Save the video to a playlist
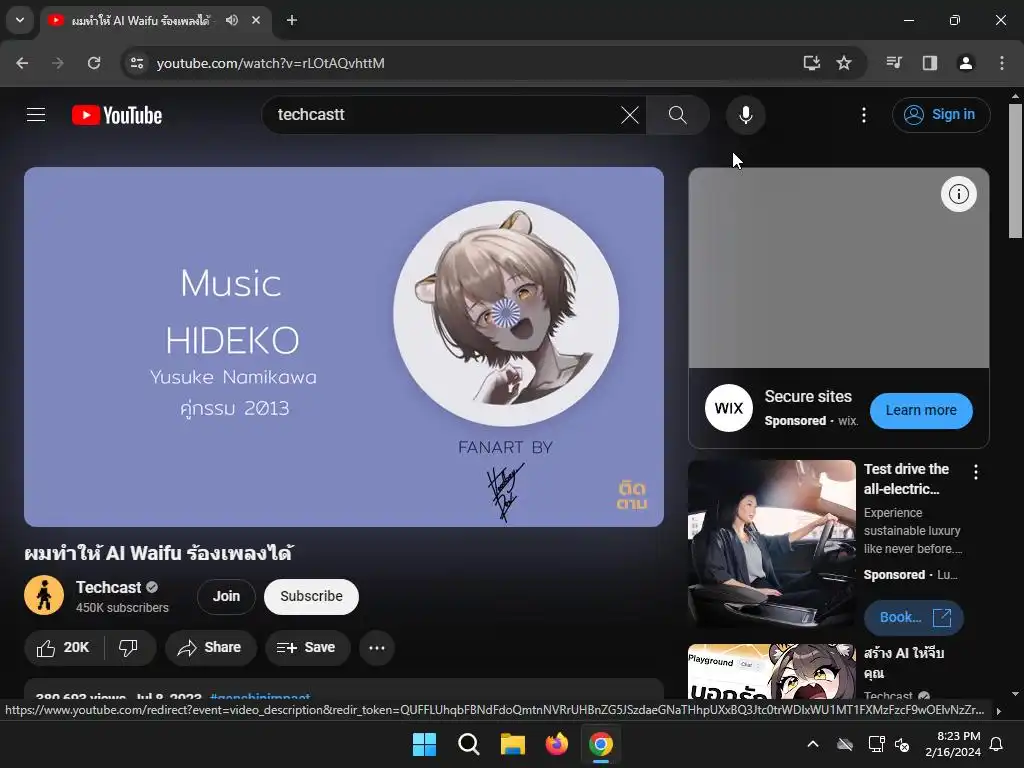This screenshot has width=1024, height=768. pos(306,648)
